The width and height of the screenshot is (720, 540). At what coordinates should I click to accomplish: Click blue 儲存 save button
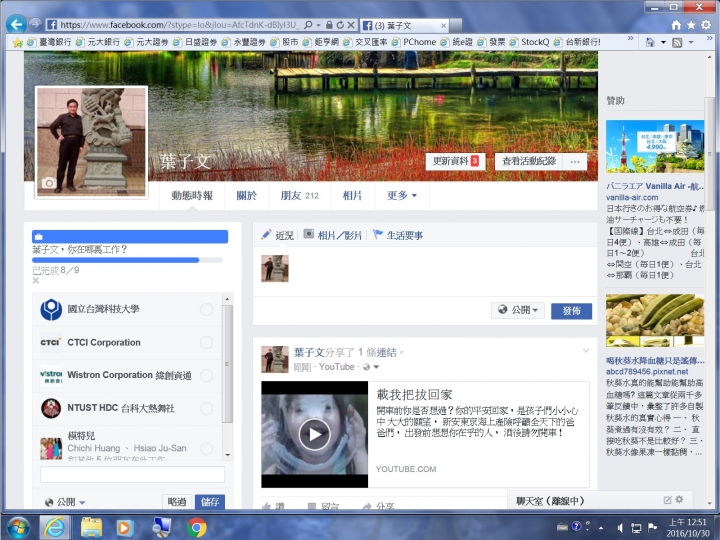pyautogui.click(x=210, y=502)
